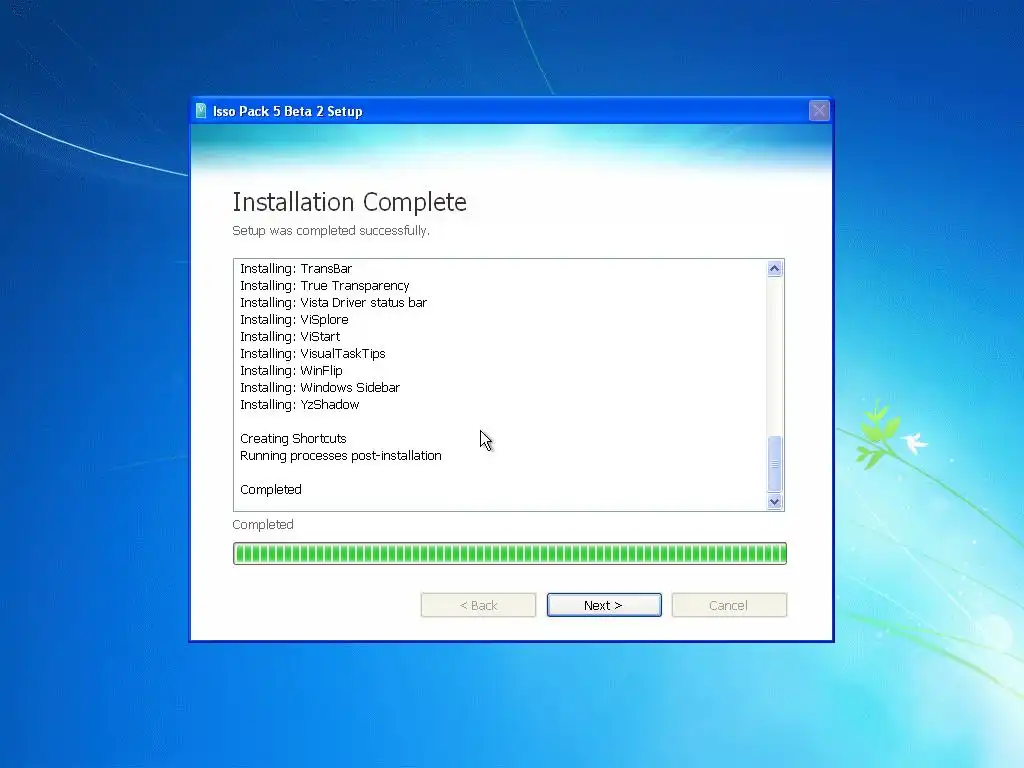Click the 'Isso Pack 5 Beta 2 Setup' title
This screenshot has height=768, width=1024.
[x=287, y=112]
